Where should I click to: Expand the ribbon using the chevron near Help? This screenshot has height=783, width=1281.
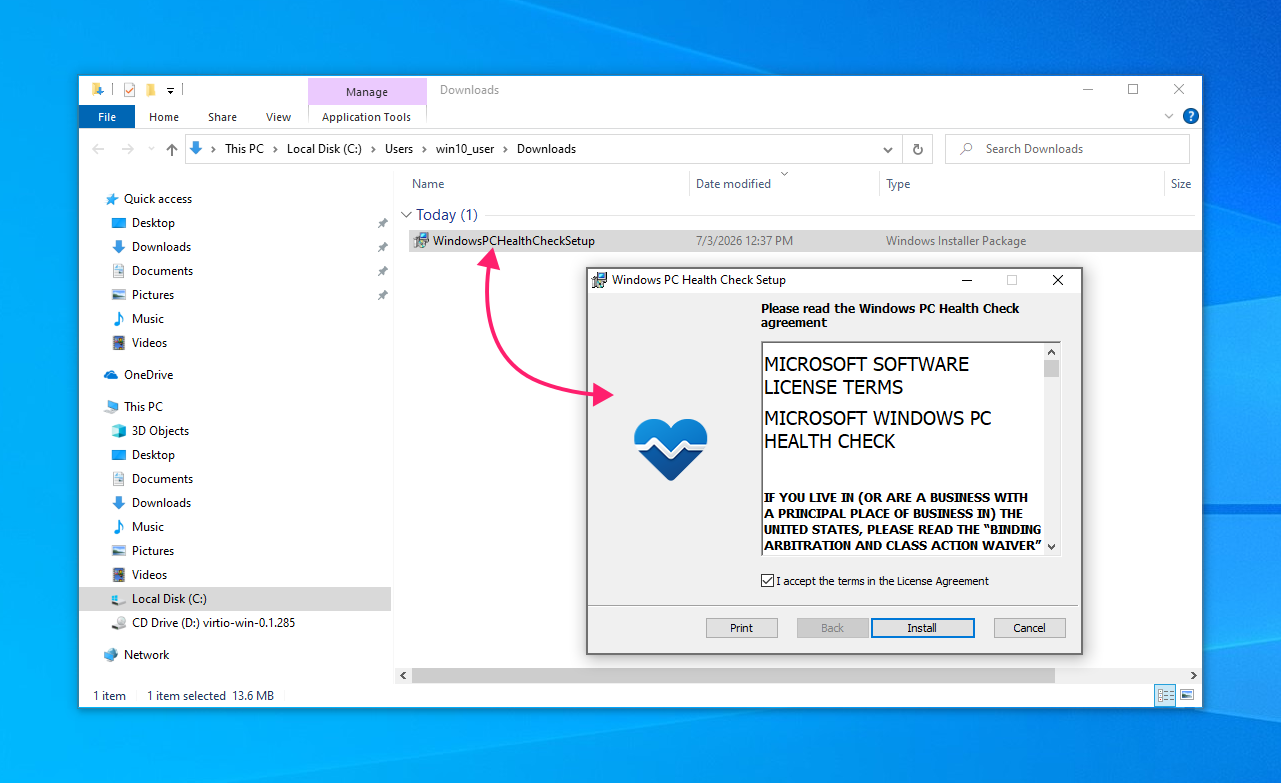(x=1169, y=117)
